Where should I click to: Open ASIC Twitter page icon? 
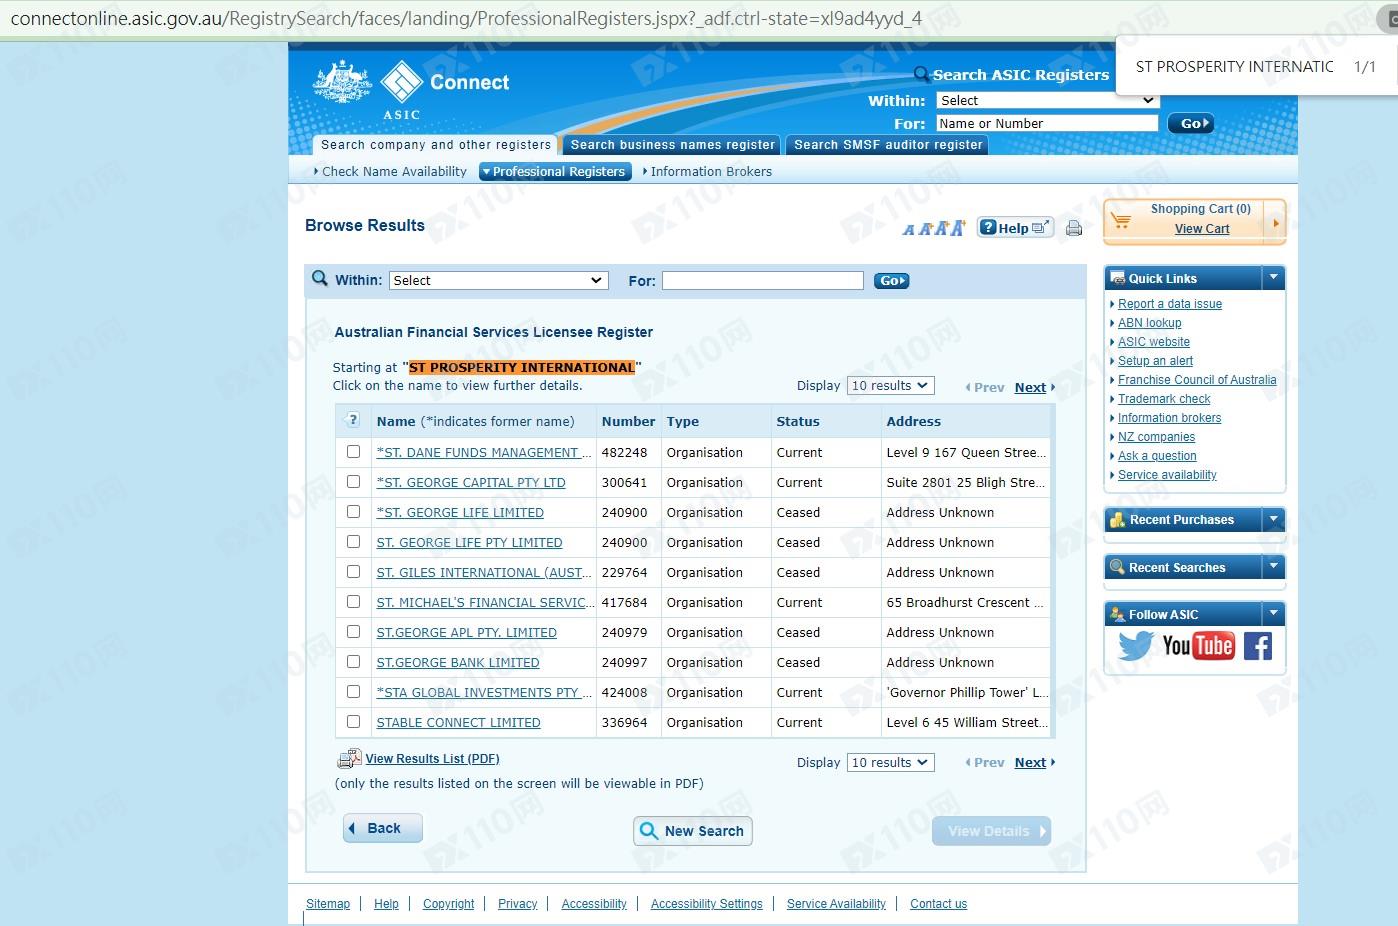click(1135, 646)
